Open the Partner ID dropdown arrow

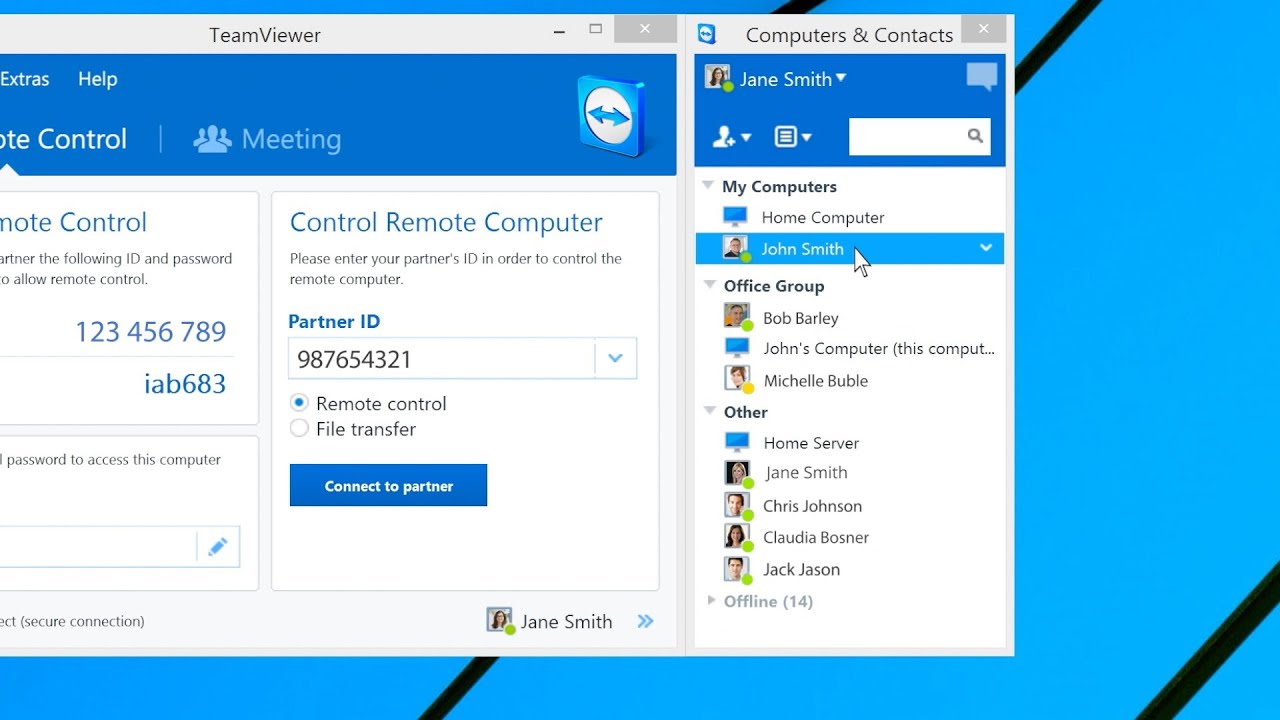pyautogui.click(x=615, y=358)
